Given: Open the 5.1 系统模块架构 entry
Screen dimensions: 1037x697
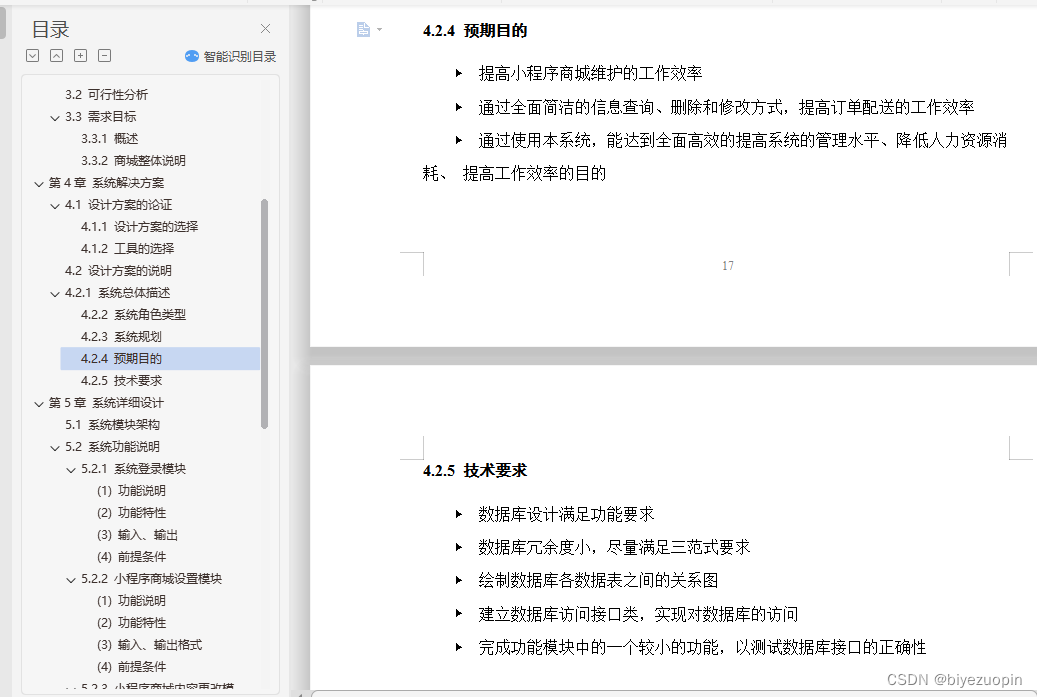Looking at the screenshot, I should [x=112, y=425].
